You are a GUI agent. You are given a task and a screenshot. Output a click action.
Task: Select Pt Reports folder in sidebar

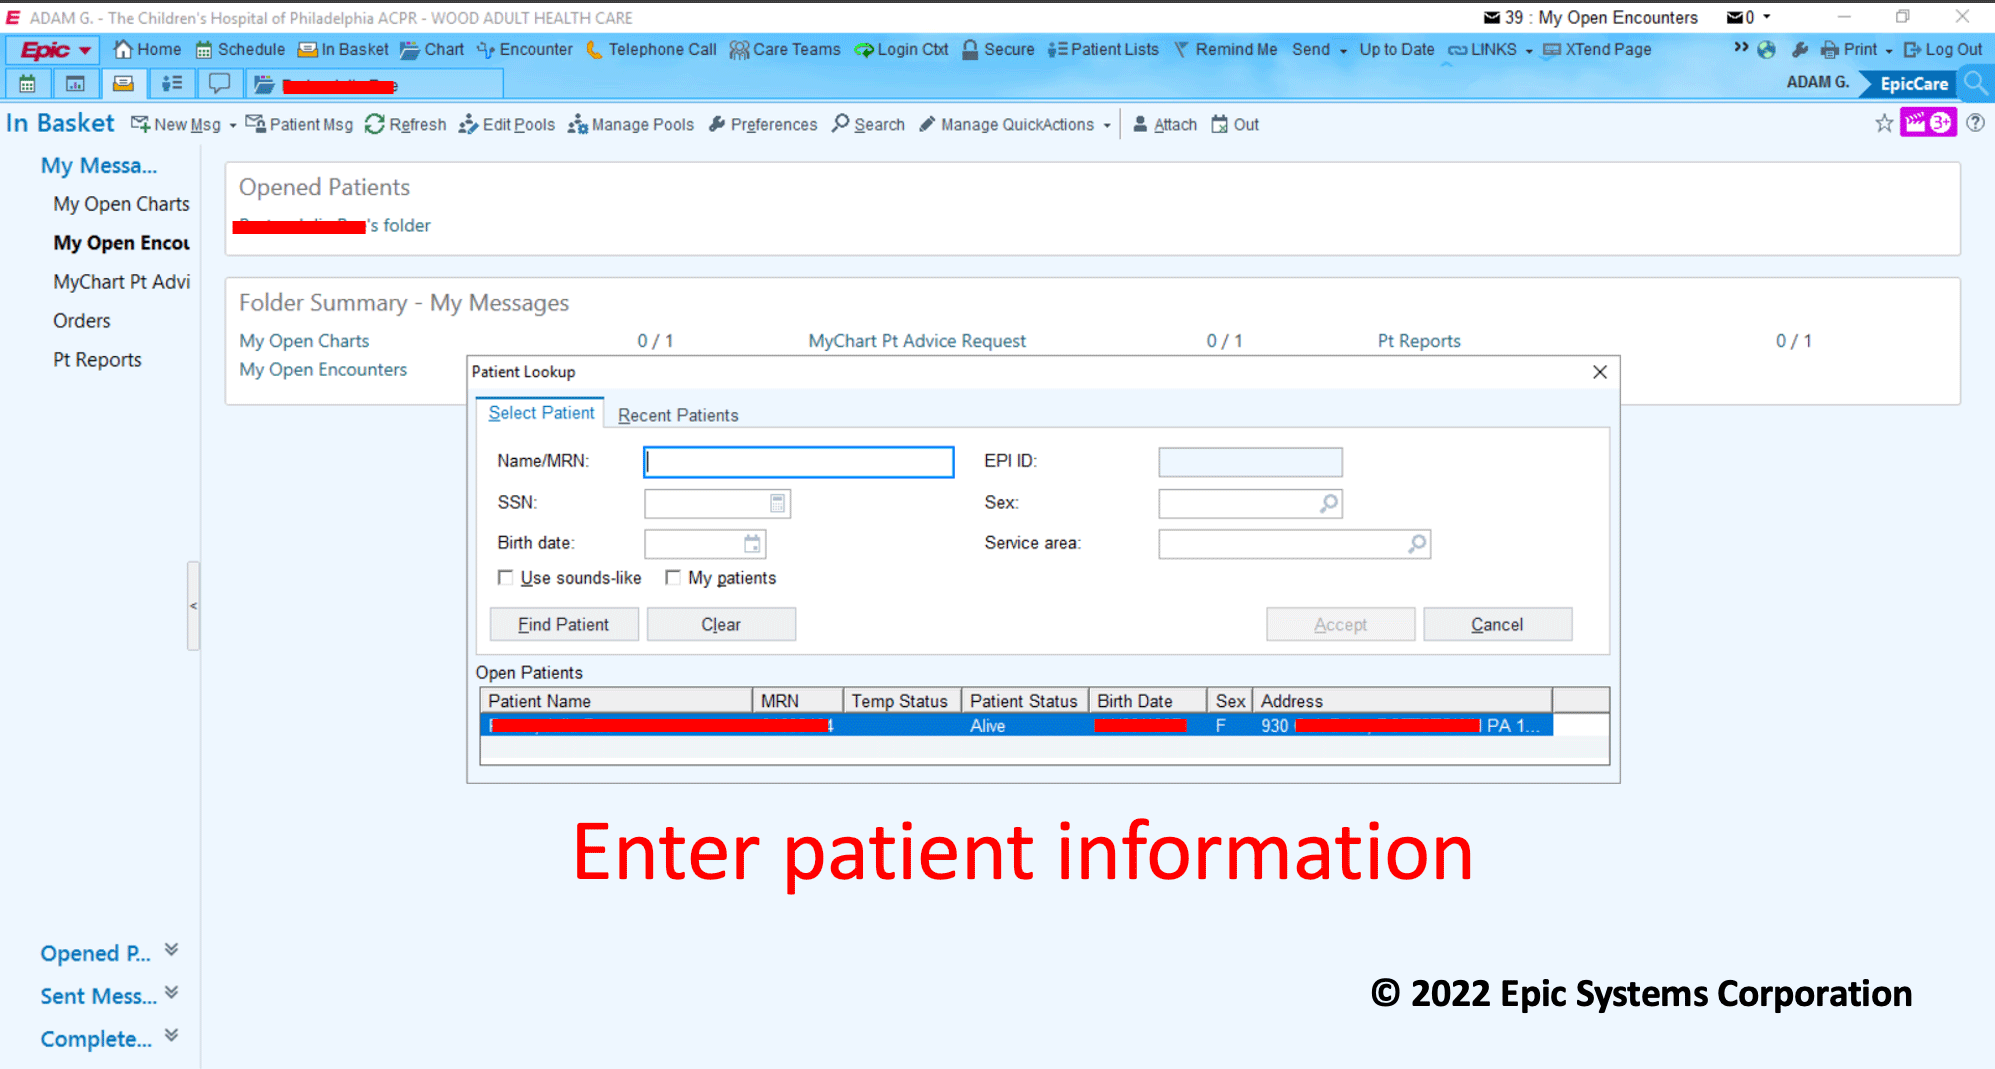(97, 360)
